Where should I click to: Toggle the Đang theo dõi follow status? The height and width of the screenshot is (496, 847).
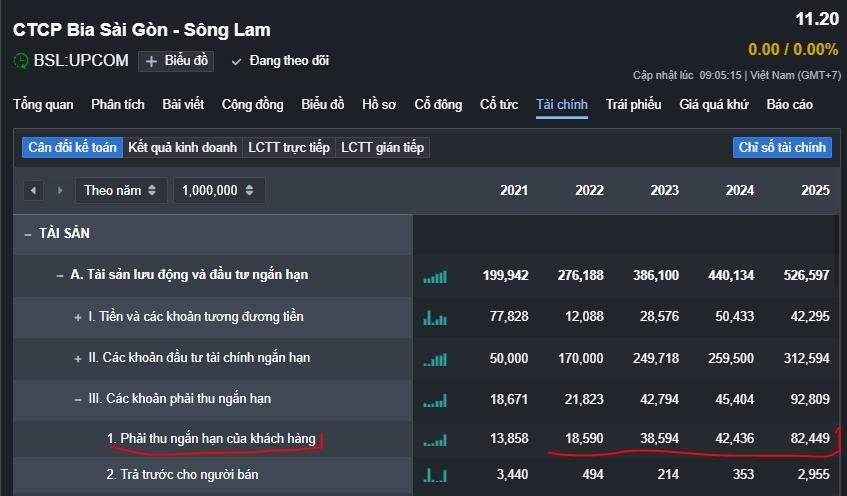(x=280, y=61)
